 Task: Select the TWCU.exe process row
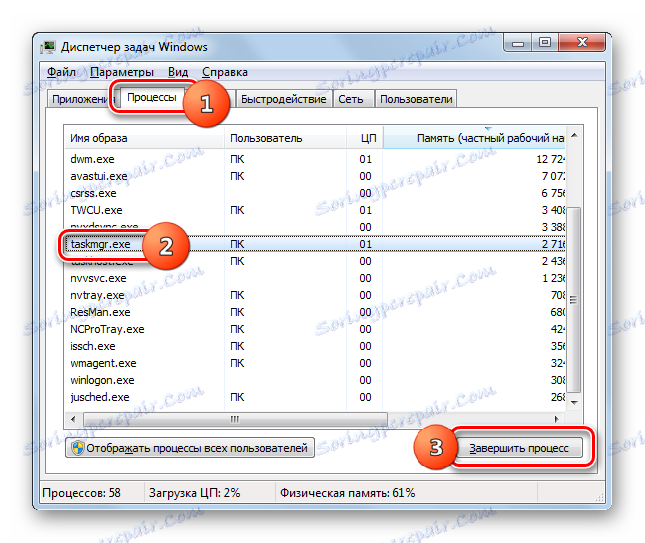[x=315, y=210]
